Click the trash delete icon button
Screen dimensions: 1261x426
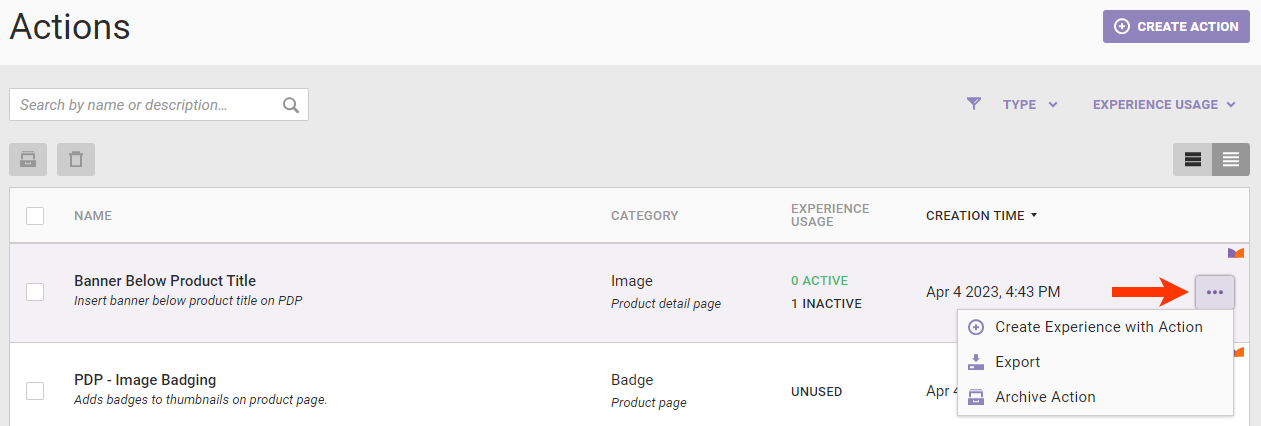point(76,159)
